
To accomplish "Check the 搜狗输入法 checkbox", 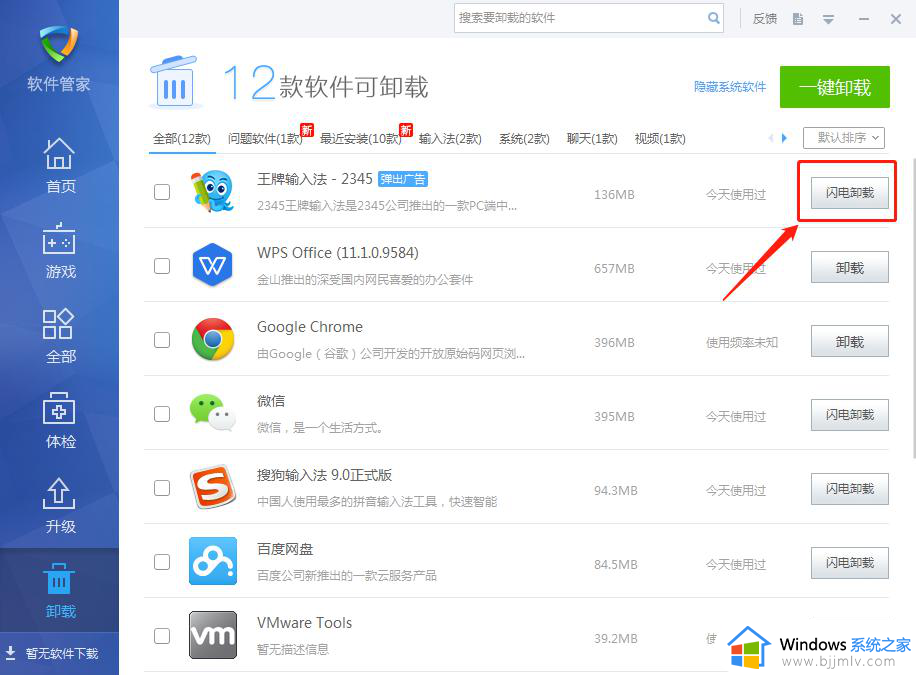I will coord(162,487).
